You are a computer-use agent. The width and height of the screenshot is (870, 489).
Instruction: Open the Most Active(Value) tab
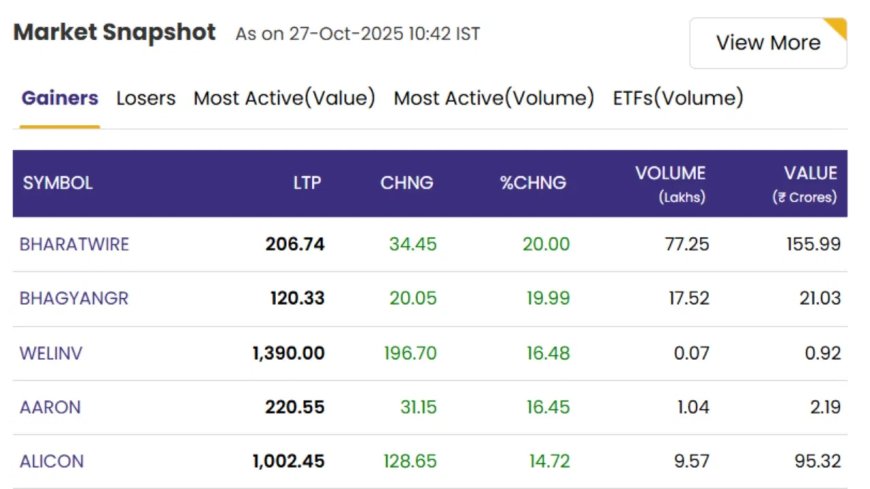tap(284, 98)
